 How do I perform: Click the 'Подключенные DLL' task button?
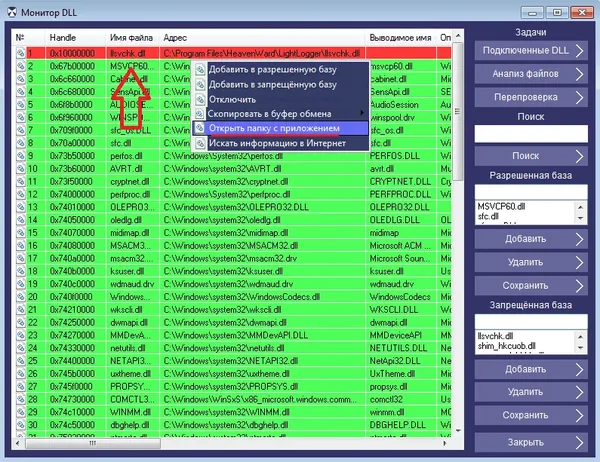click(531, 51)
